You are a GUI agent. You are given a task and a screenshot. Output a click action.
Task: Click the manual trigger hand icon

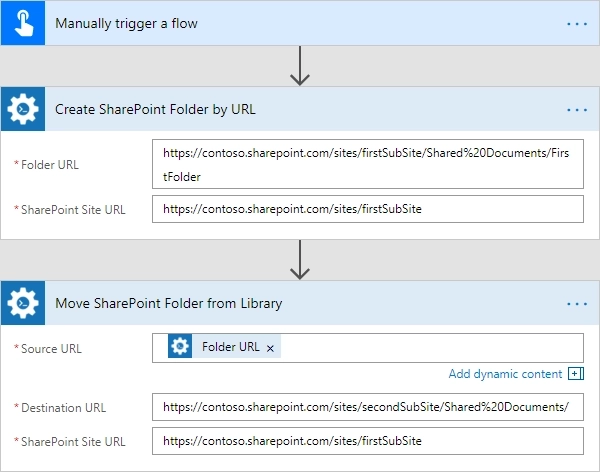23,23
